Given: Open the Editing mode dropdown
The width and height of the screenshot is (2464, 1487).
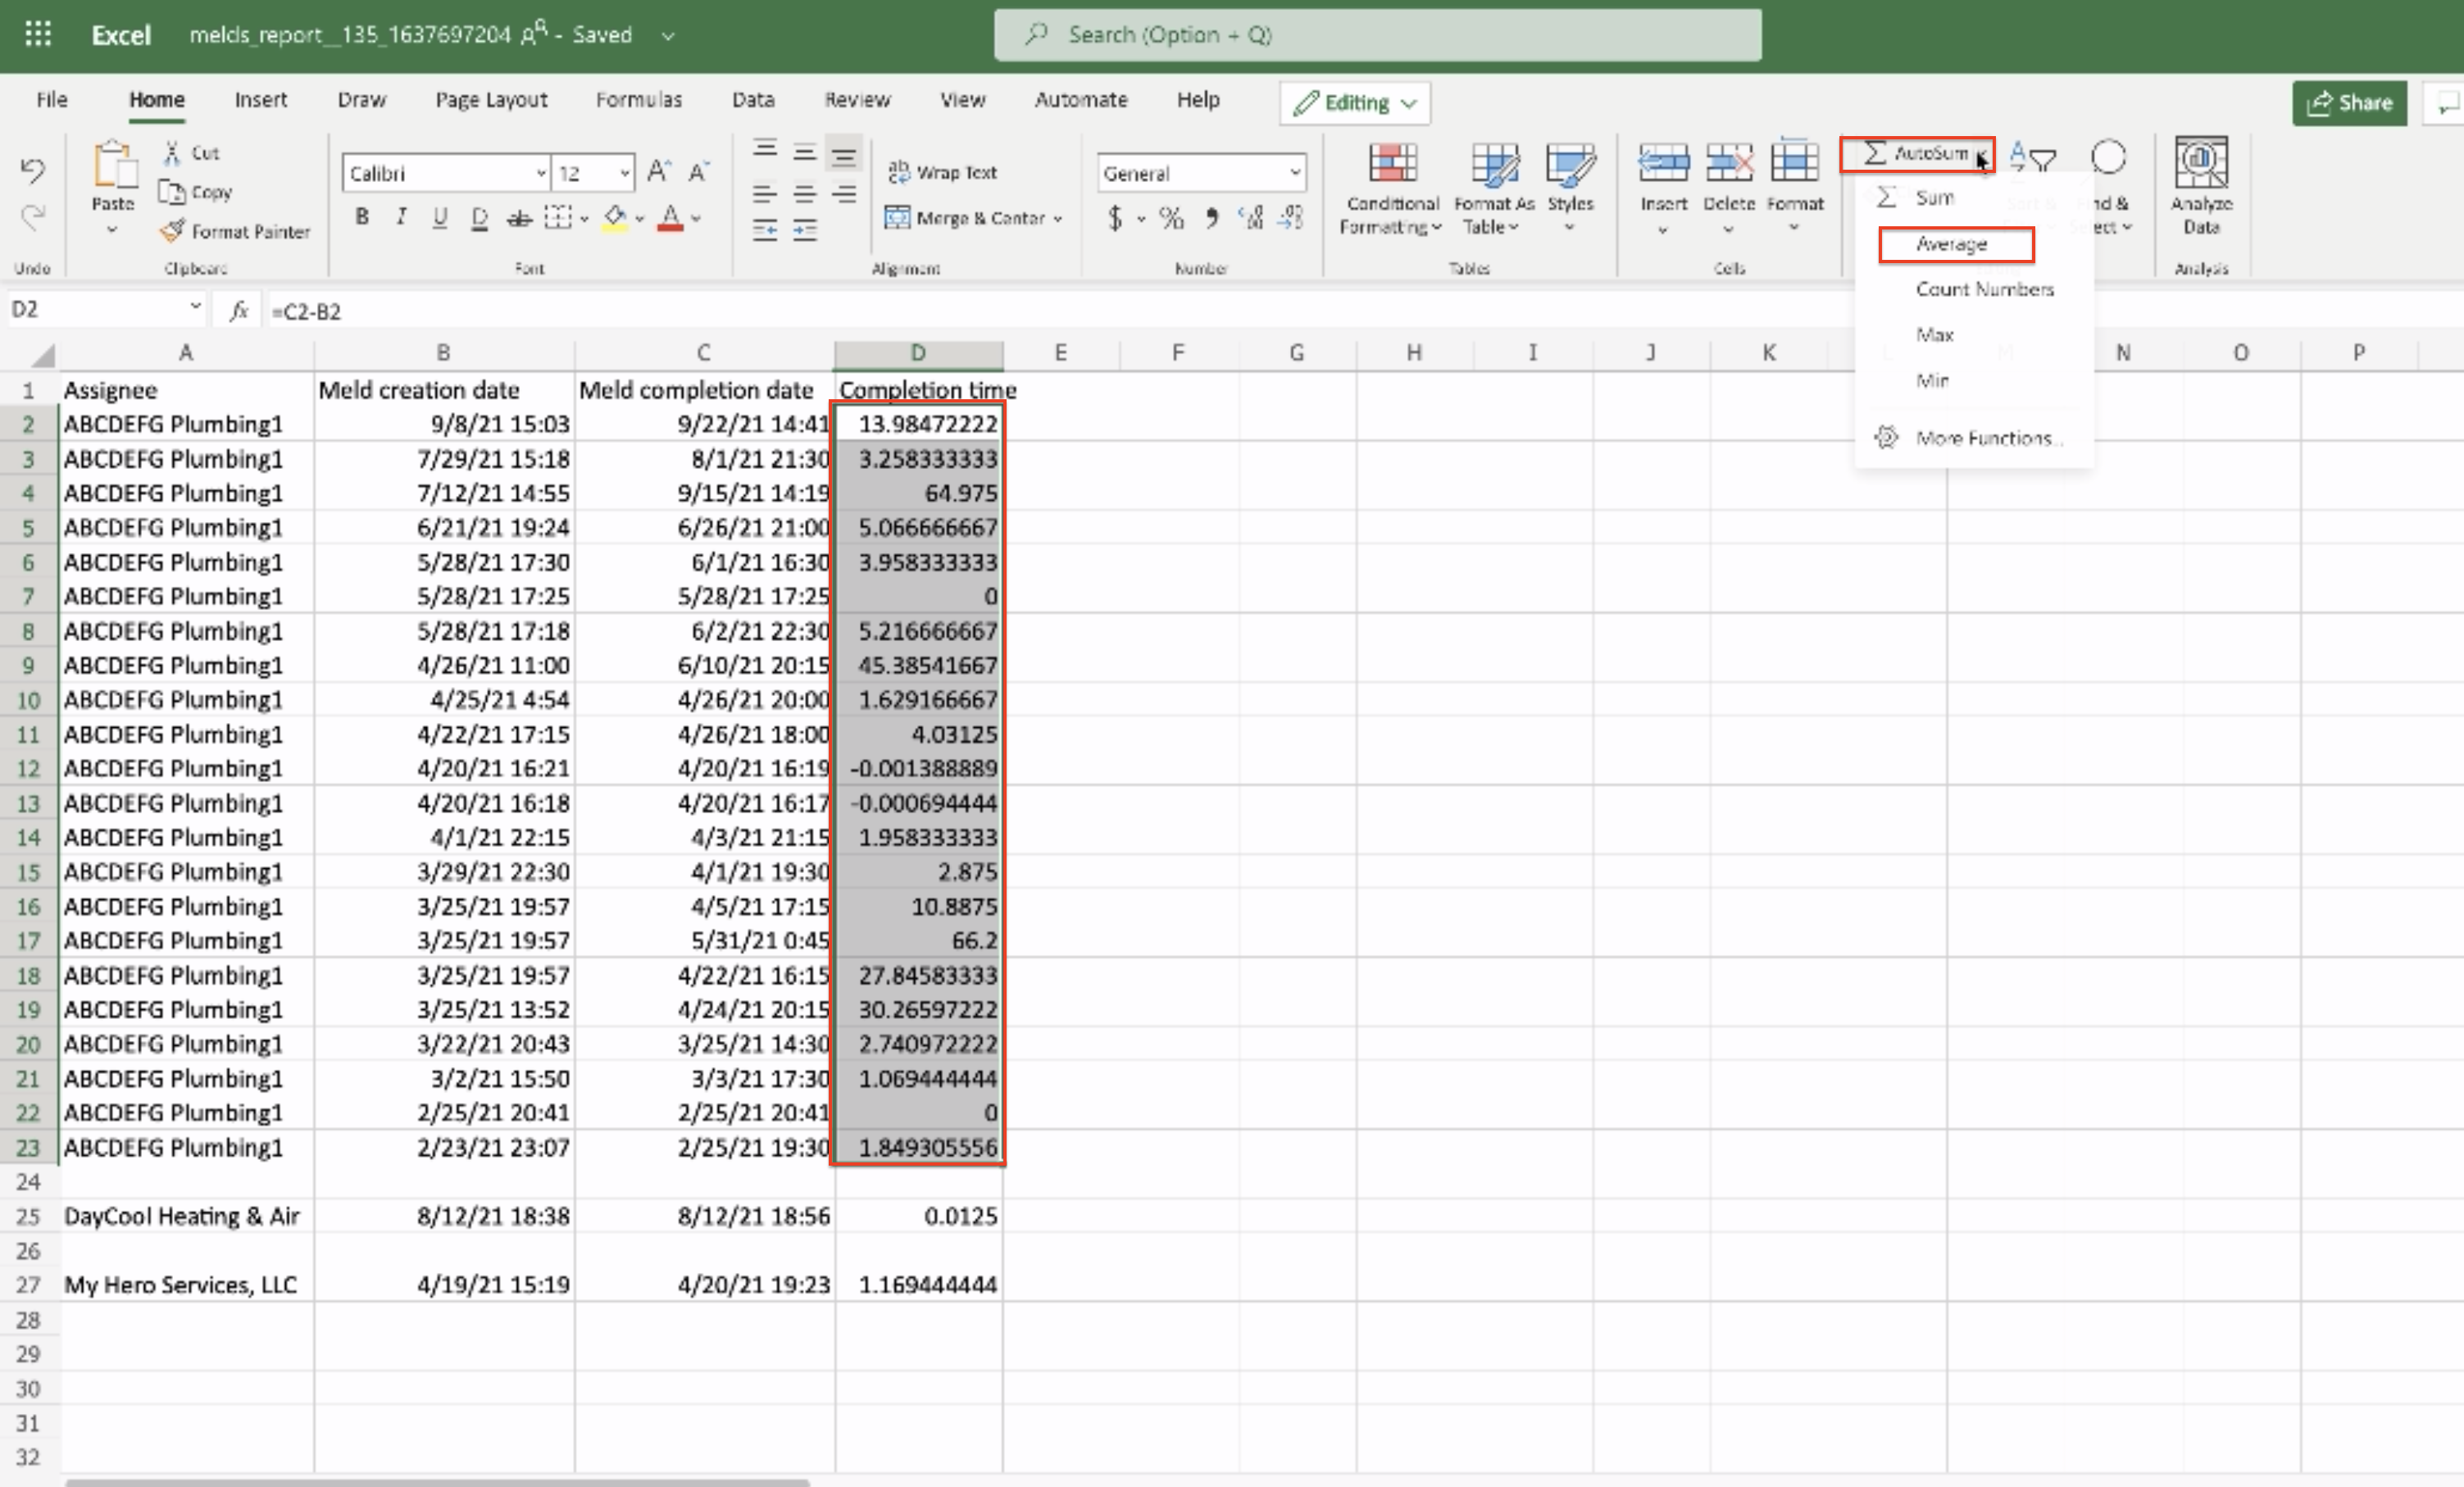Looking at the screenshot, I should tap(1354, 103).
